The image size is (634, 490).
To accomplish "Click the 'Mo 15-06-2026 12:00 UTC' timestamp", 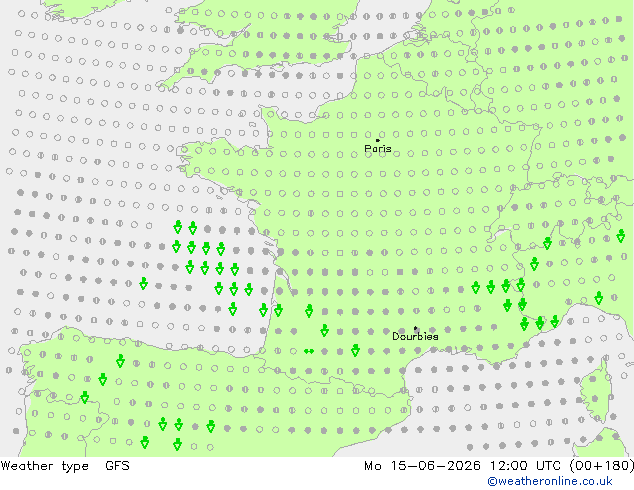I will 463,466.
